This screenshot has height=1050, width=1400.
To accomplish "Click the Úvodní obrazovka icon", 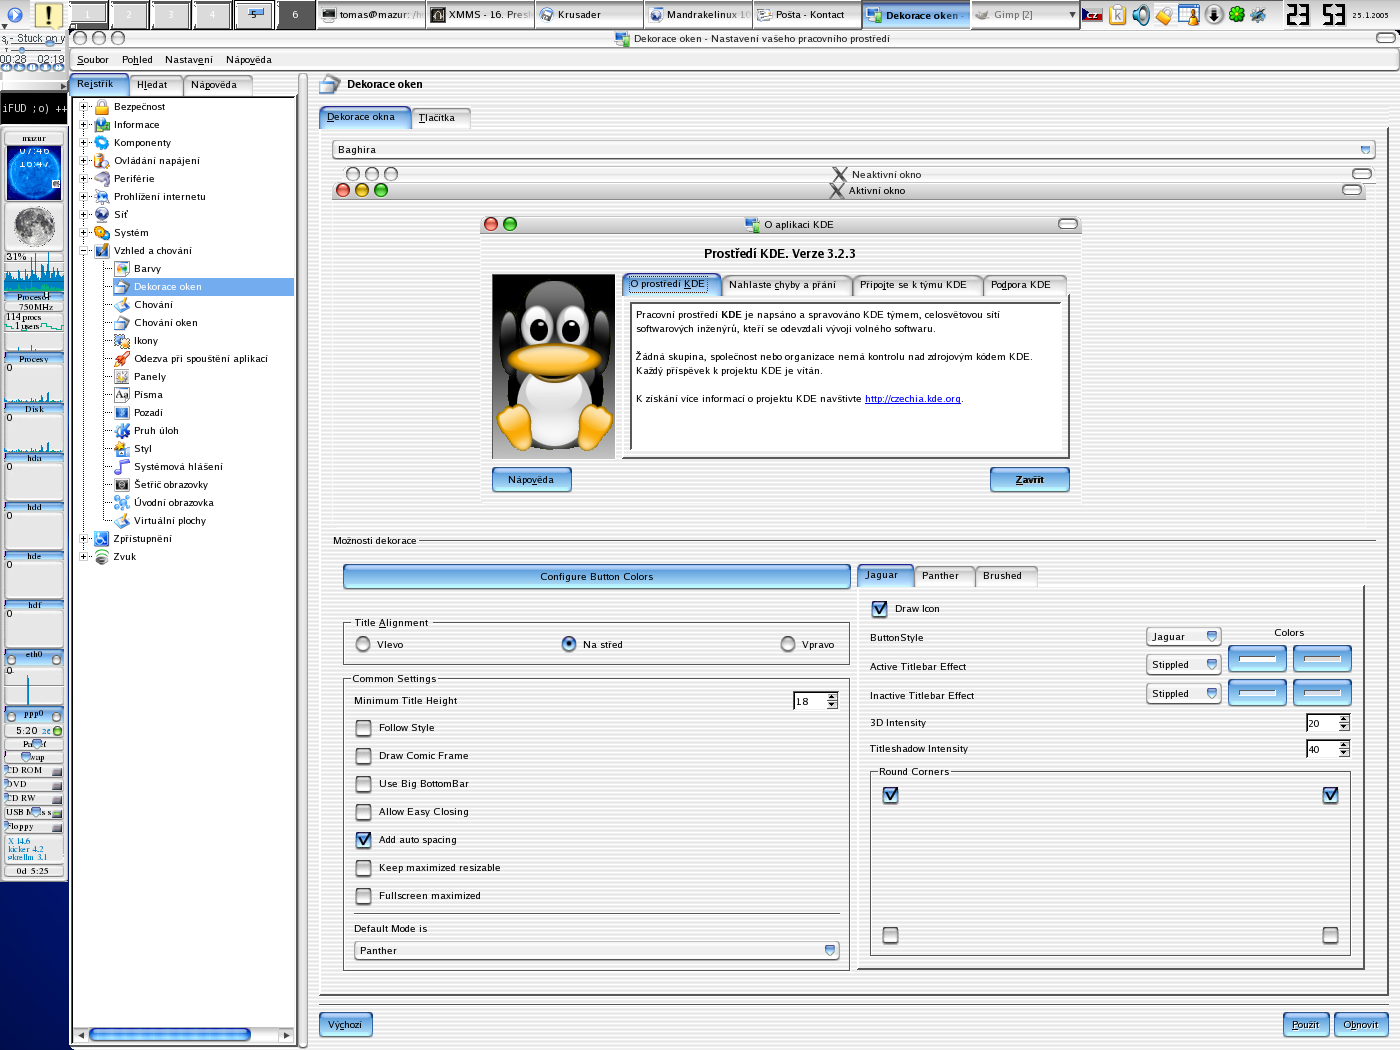I will [x=122, y=503].
